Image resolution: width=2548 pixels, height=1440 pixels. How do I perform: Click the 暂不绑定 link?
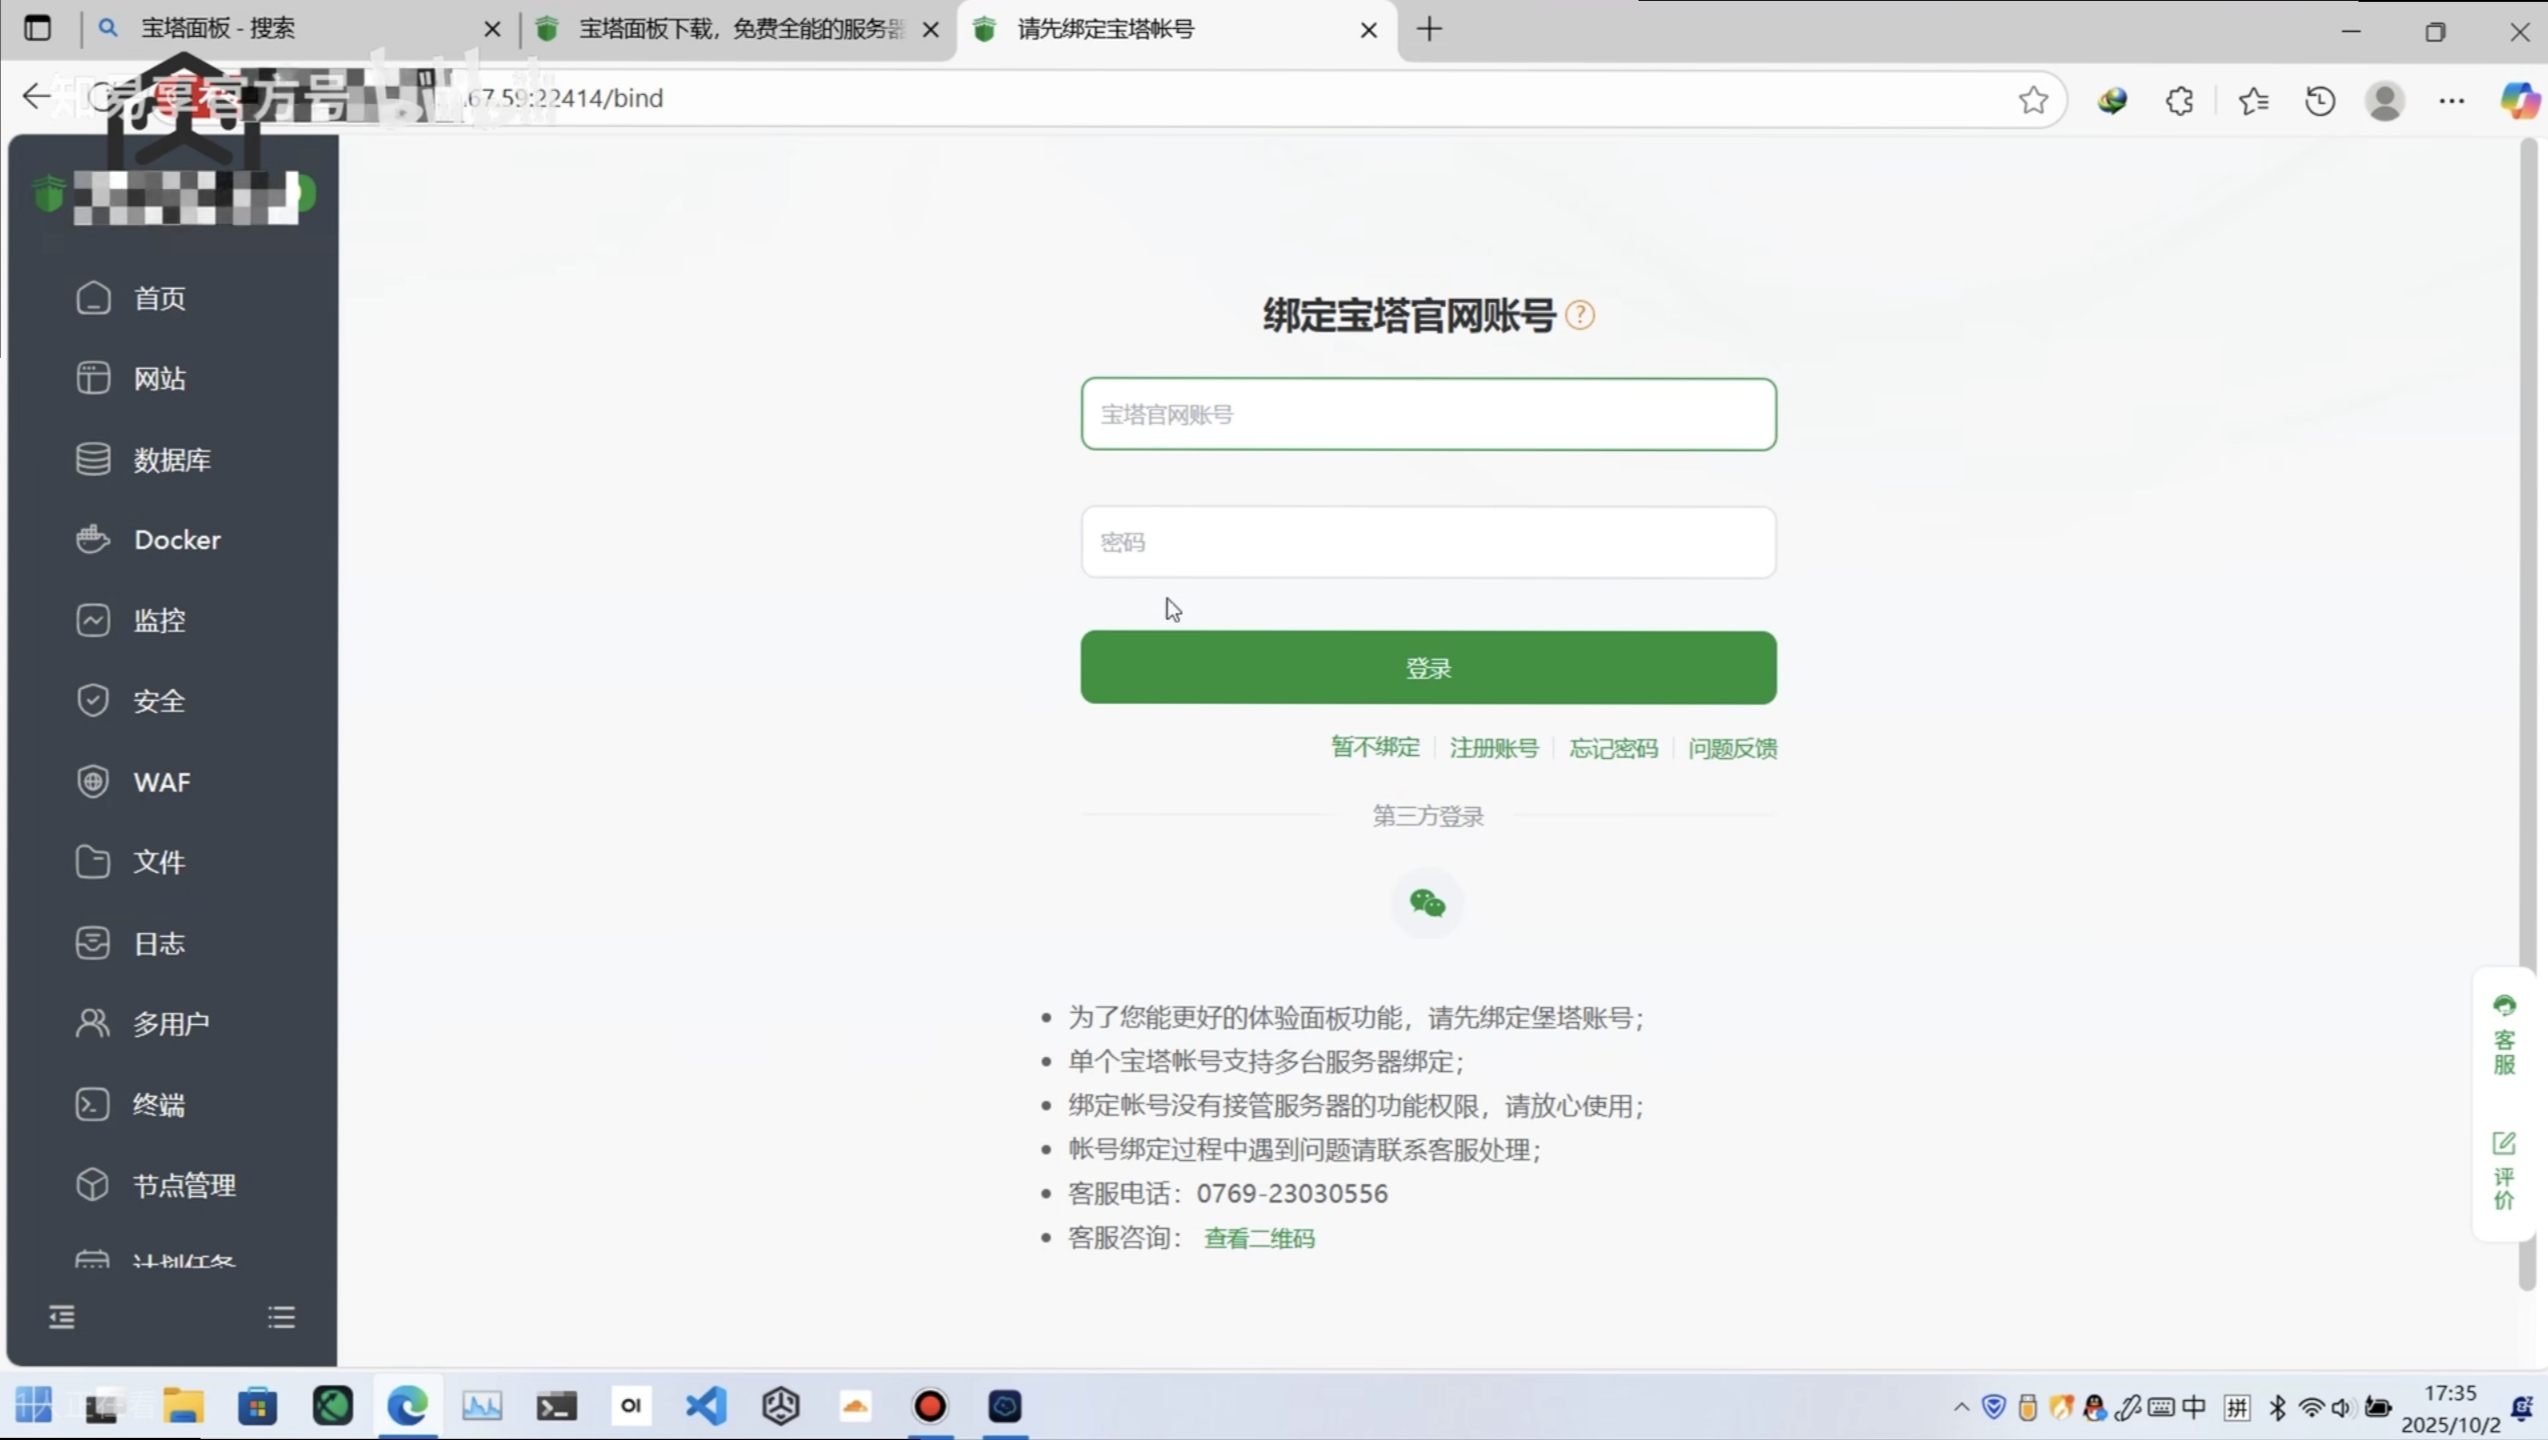[x=1375, y=747]
